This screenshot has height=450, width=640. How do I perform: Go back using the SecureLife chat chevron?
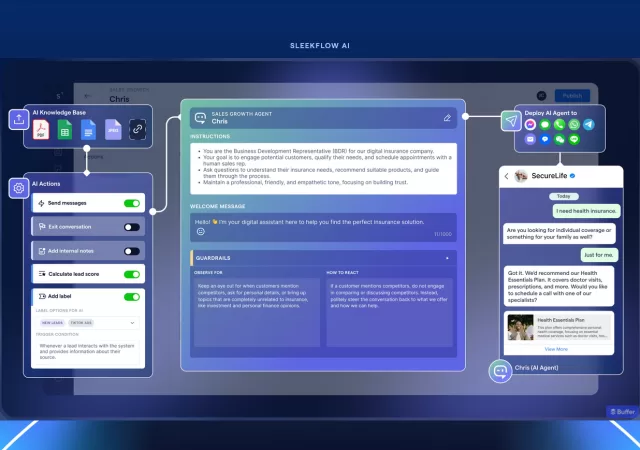point(507,176)
